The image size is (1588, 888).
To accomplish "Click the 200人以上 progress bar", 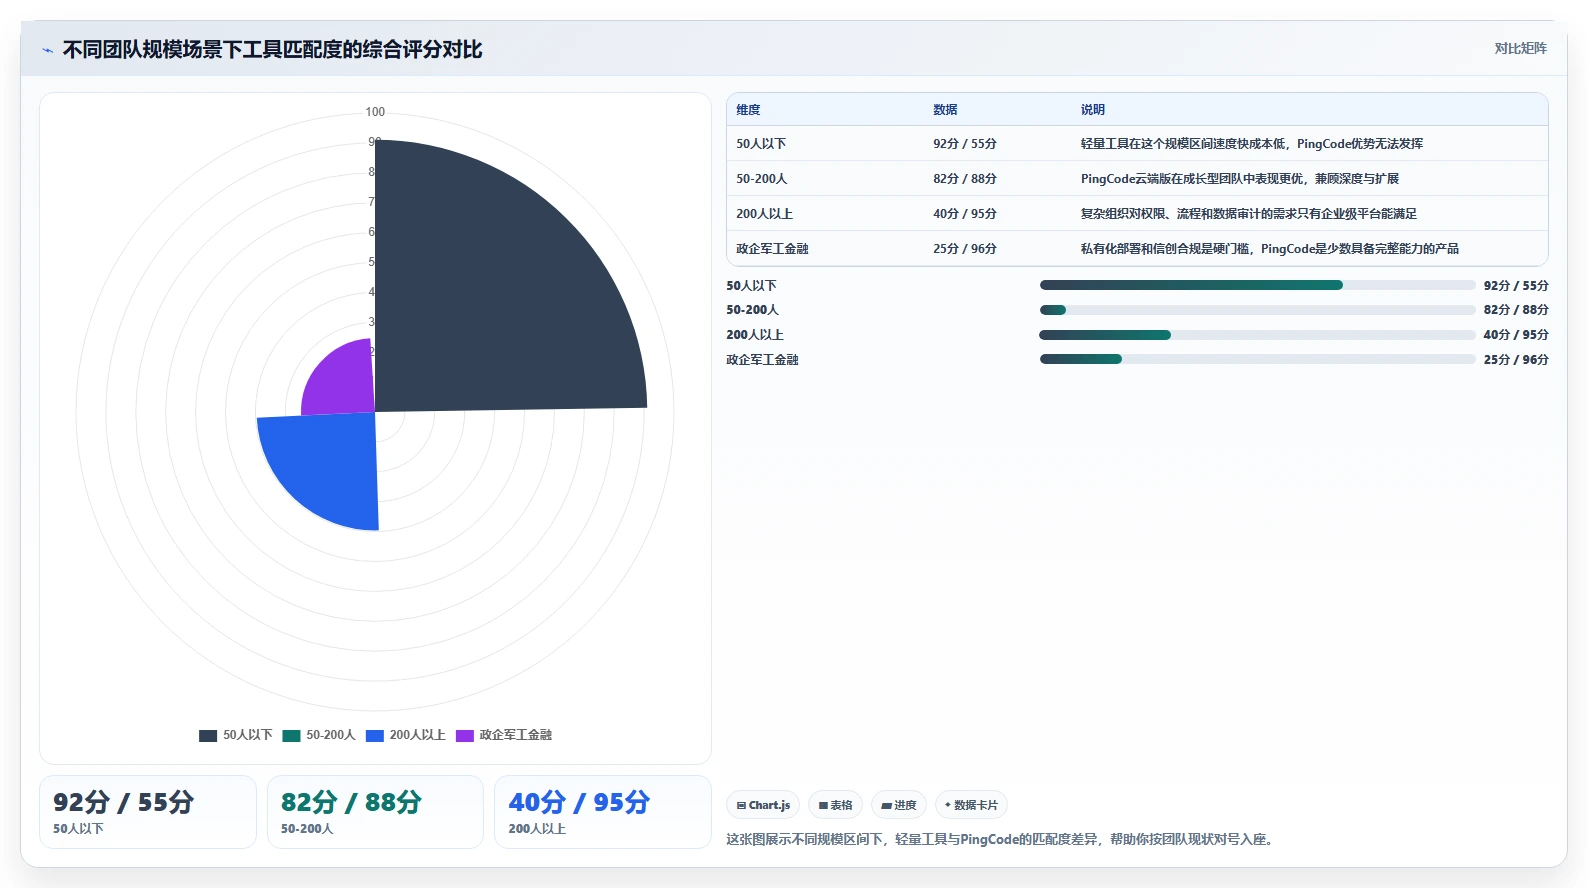I will (x=1257, y=335).
